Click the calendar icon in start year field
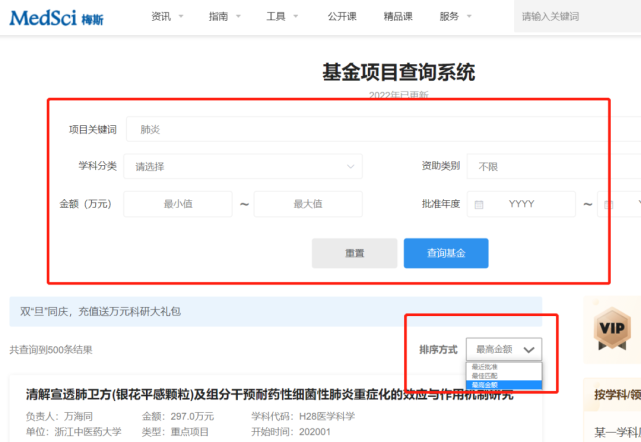This screenshot has width=641, height=442. tap(479, 204)
